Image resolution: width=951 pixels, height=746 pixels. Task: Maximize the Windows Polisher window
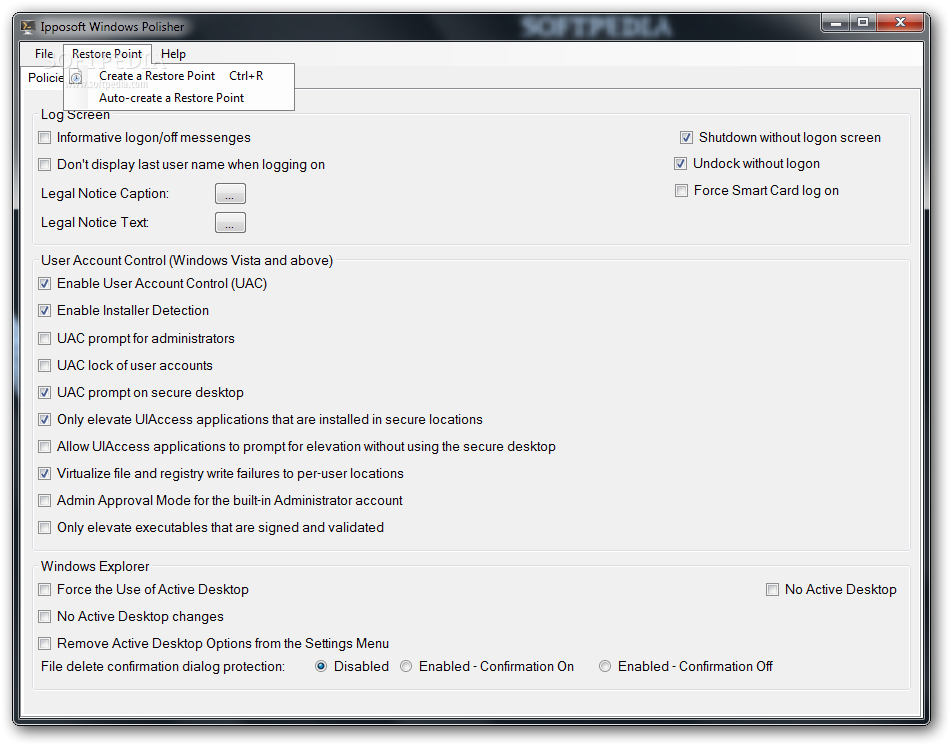863,23
